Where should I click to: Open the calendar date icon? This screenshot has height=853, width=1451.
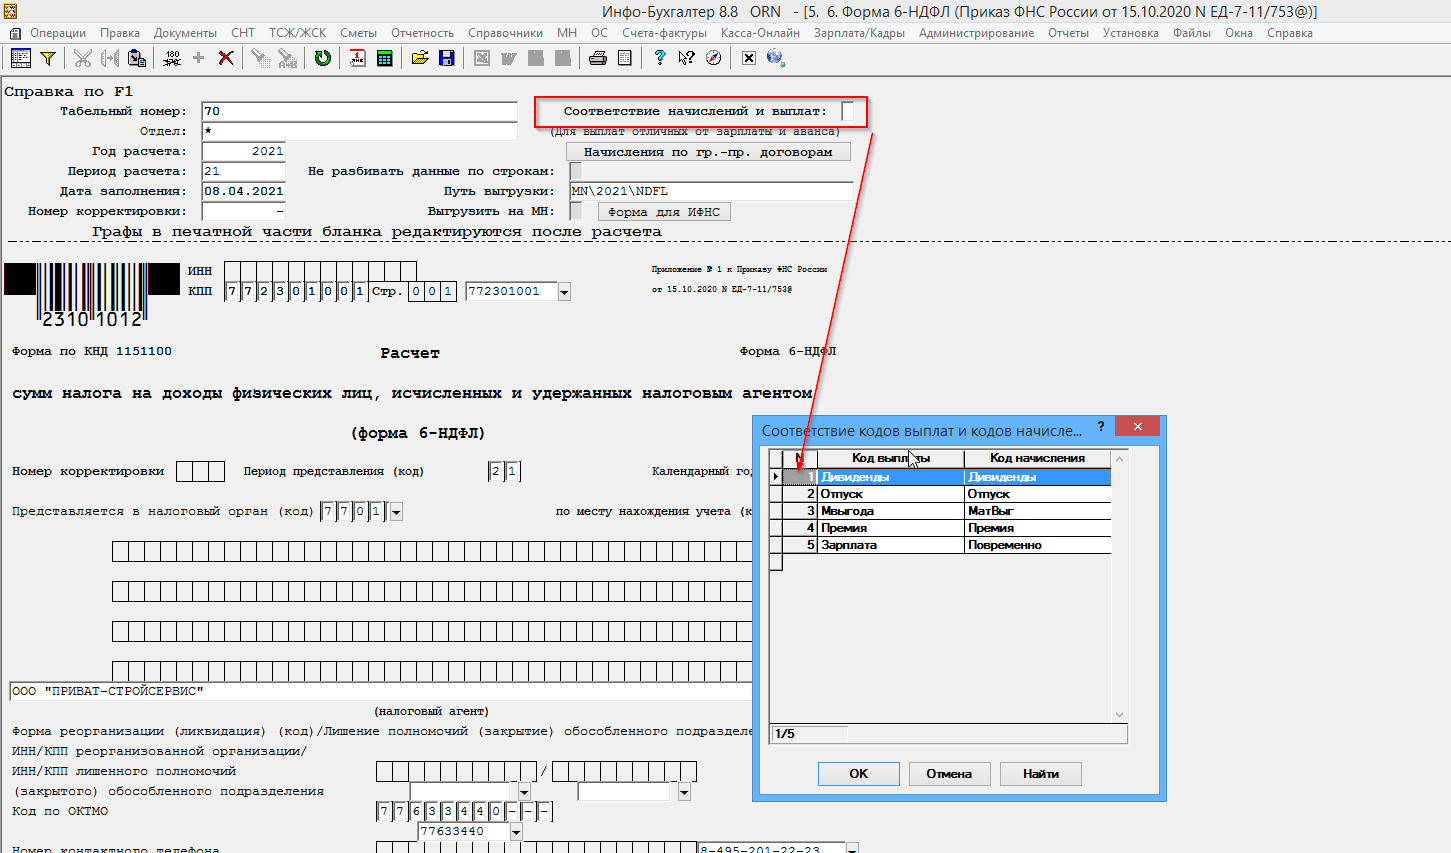coord(358,58)
